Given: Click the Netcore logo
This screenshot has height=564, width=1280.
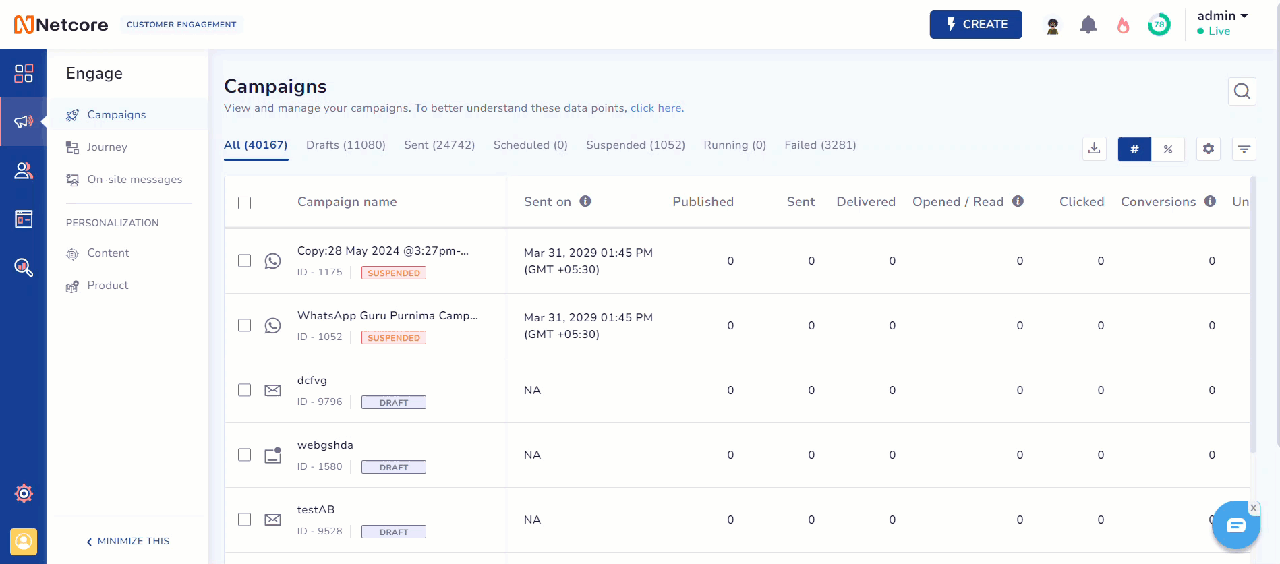Looking at the screenshot, I should [61, 24].
